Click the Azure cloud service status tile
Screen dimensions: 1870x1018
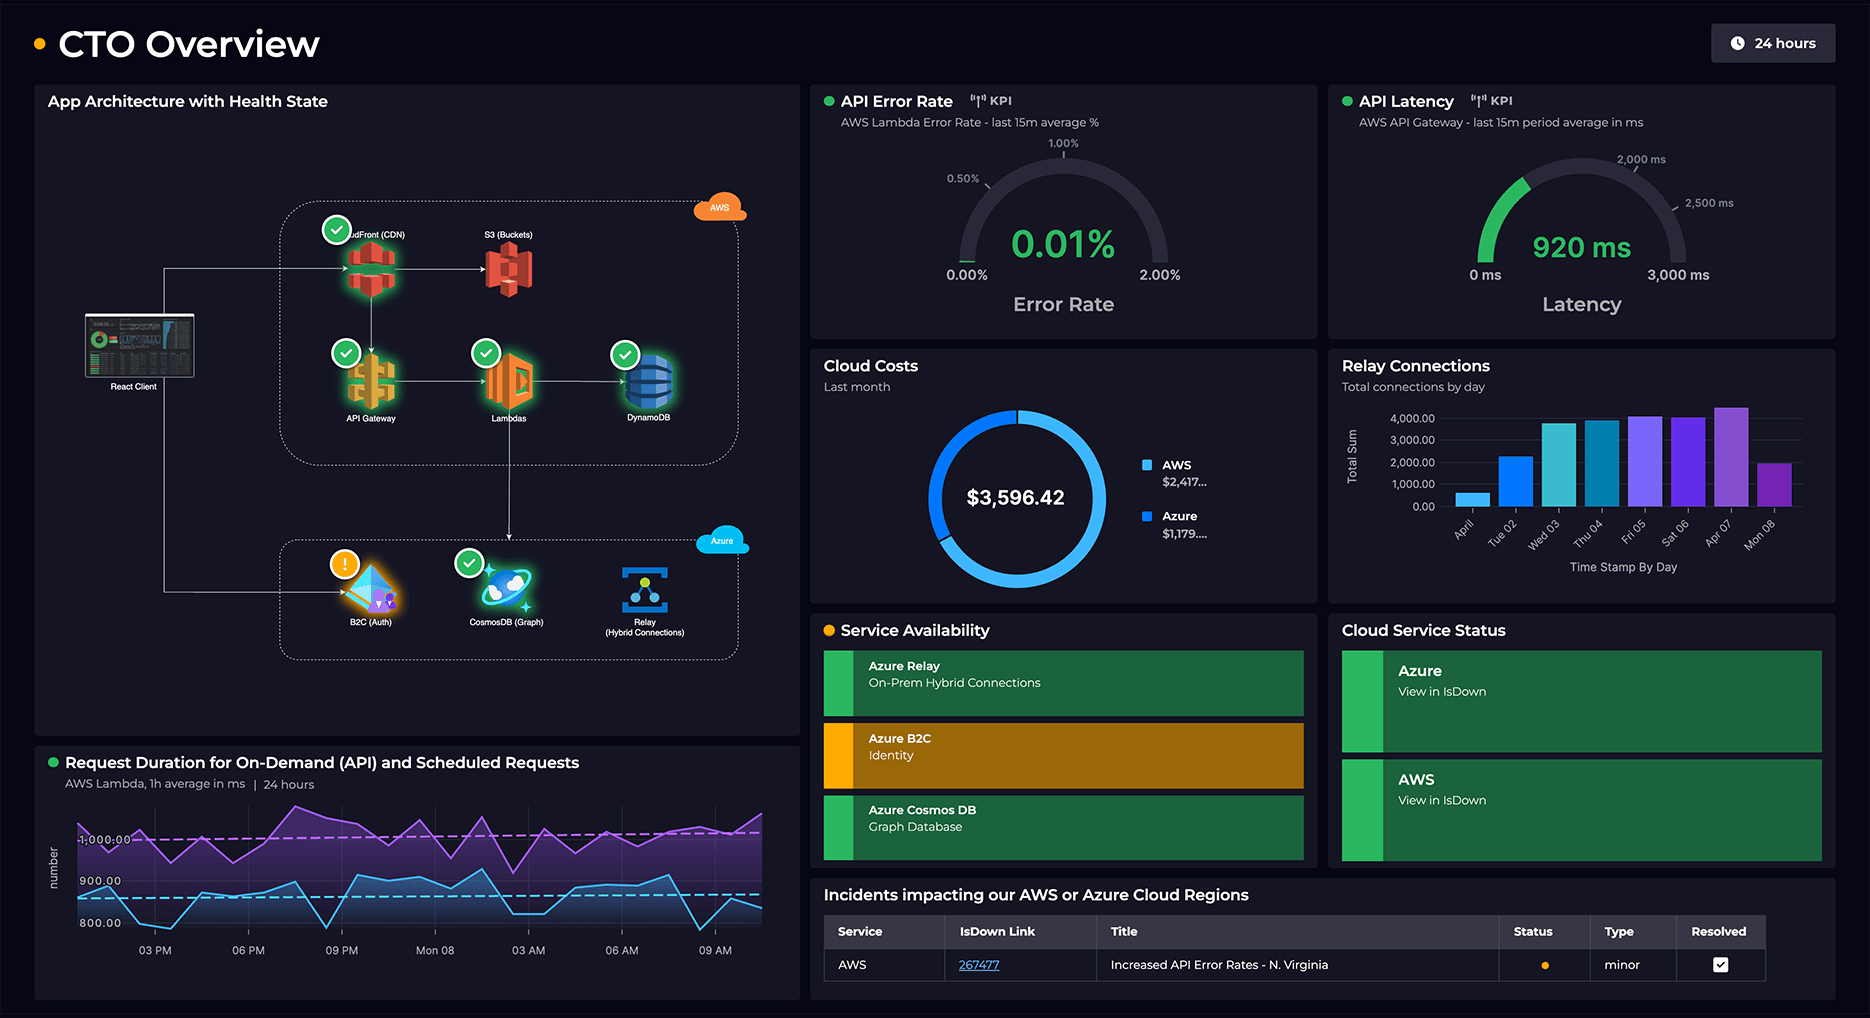[1581, 701]
